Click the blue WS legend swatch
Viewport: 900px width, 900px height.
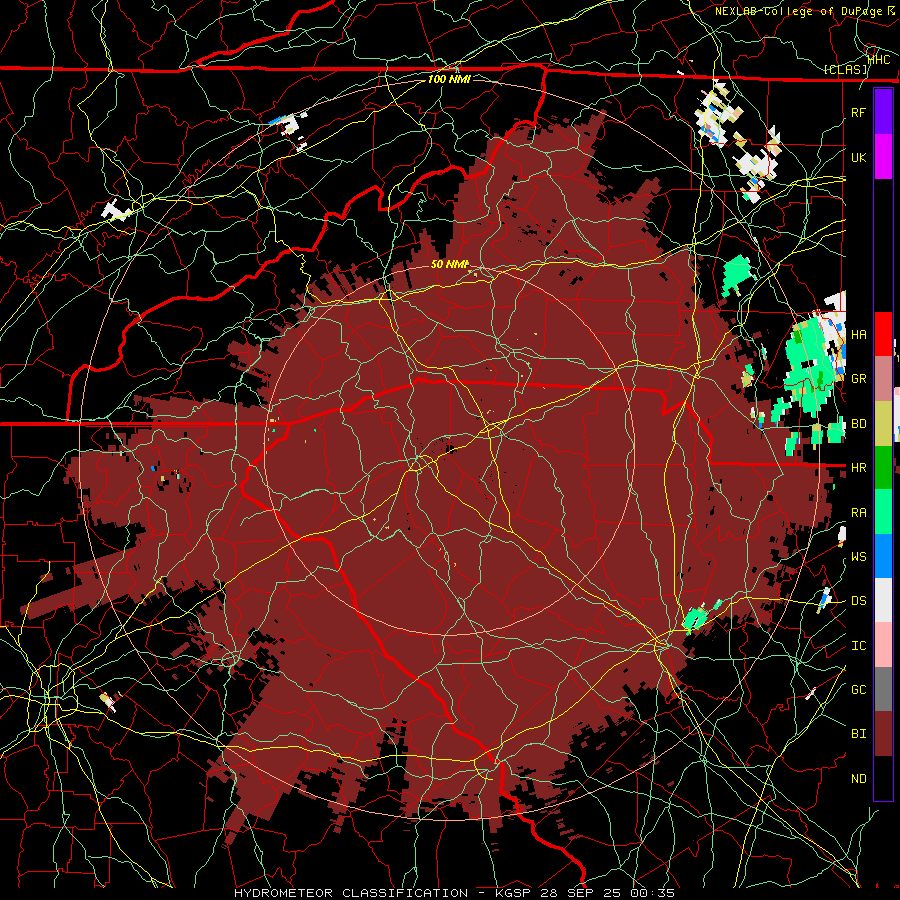point(883,556)
